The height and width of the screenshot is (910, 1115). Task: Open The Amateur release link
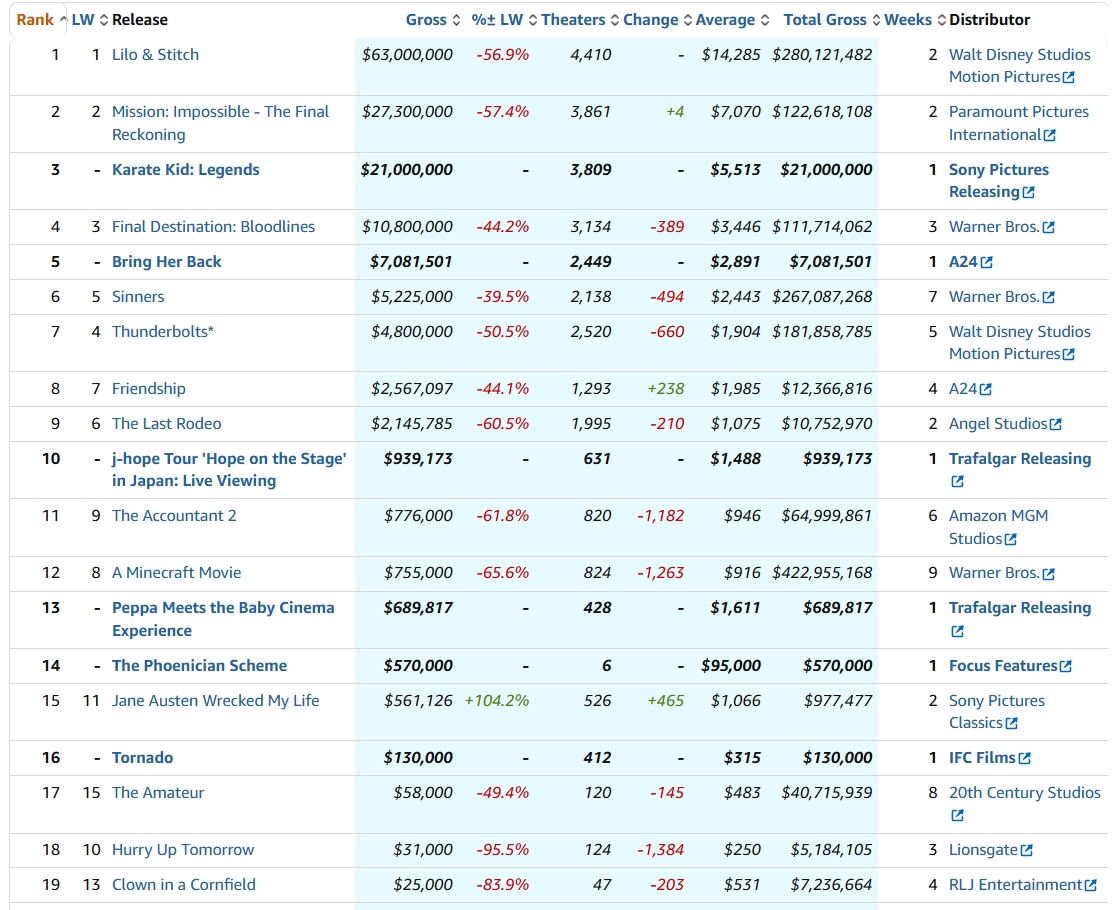point(158,793)
